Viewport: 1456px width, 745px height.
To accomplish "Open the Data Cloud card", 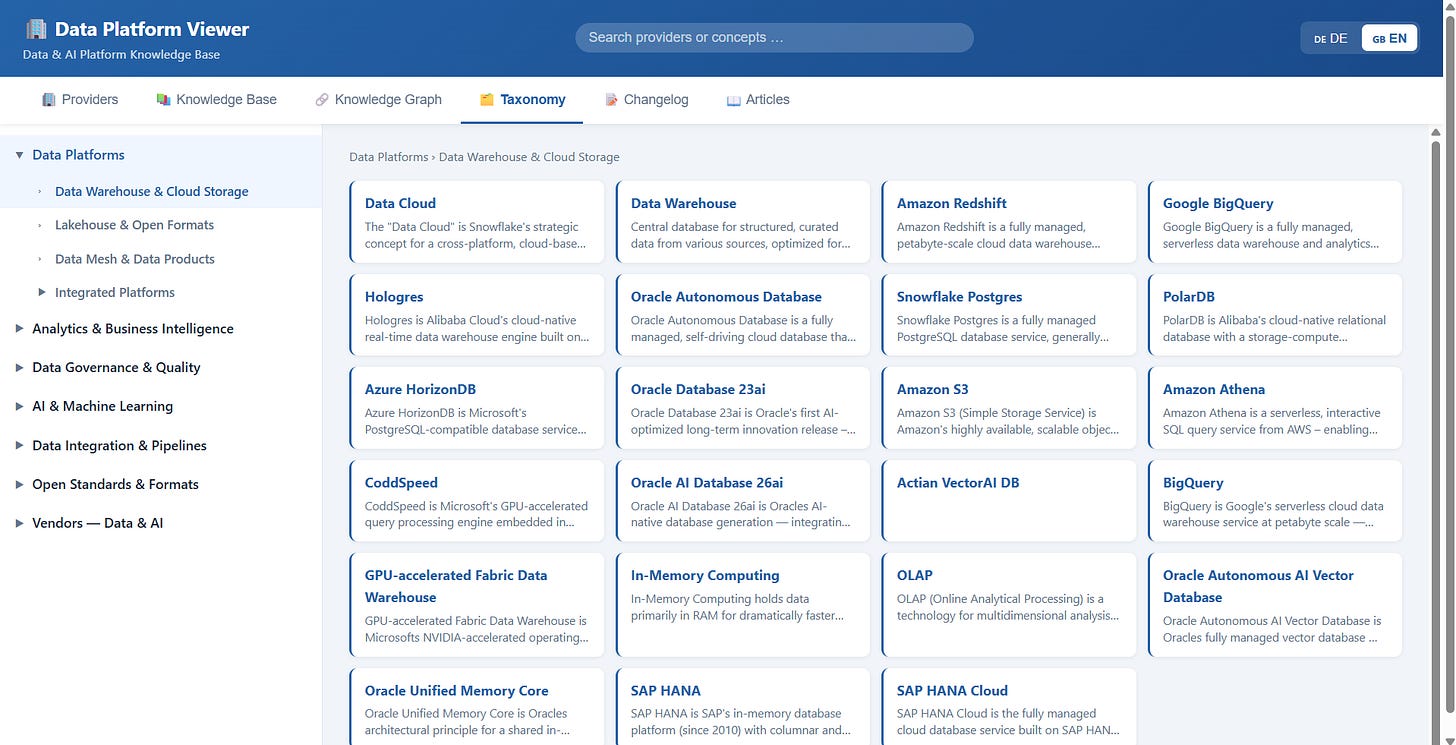I will click(x=477, y=222).
